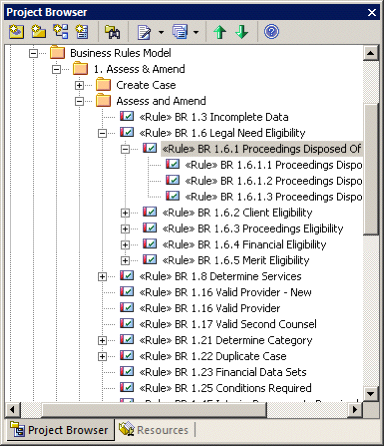The width and height of the screenshot is (386, 447).
Task: Expand the Create Case folder
Action: tap(79, 85)
